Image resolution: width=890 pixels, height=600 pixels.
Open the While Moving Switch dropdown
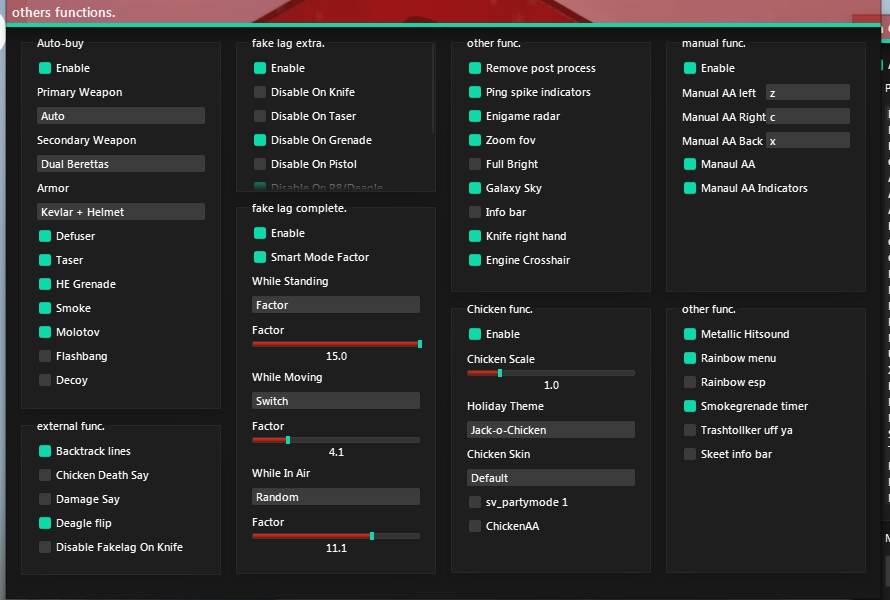pyautogui.click(x=336, y=401)
